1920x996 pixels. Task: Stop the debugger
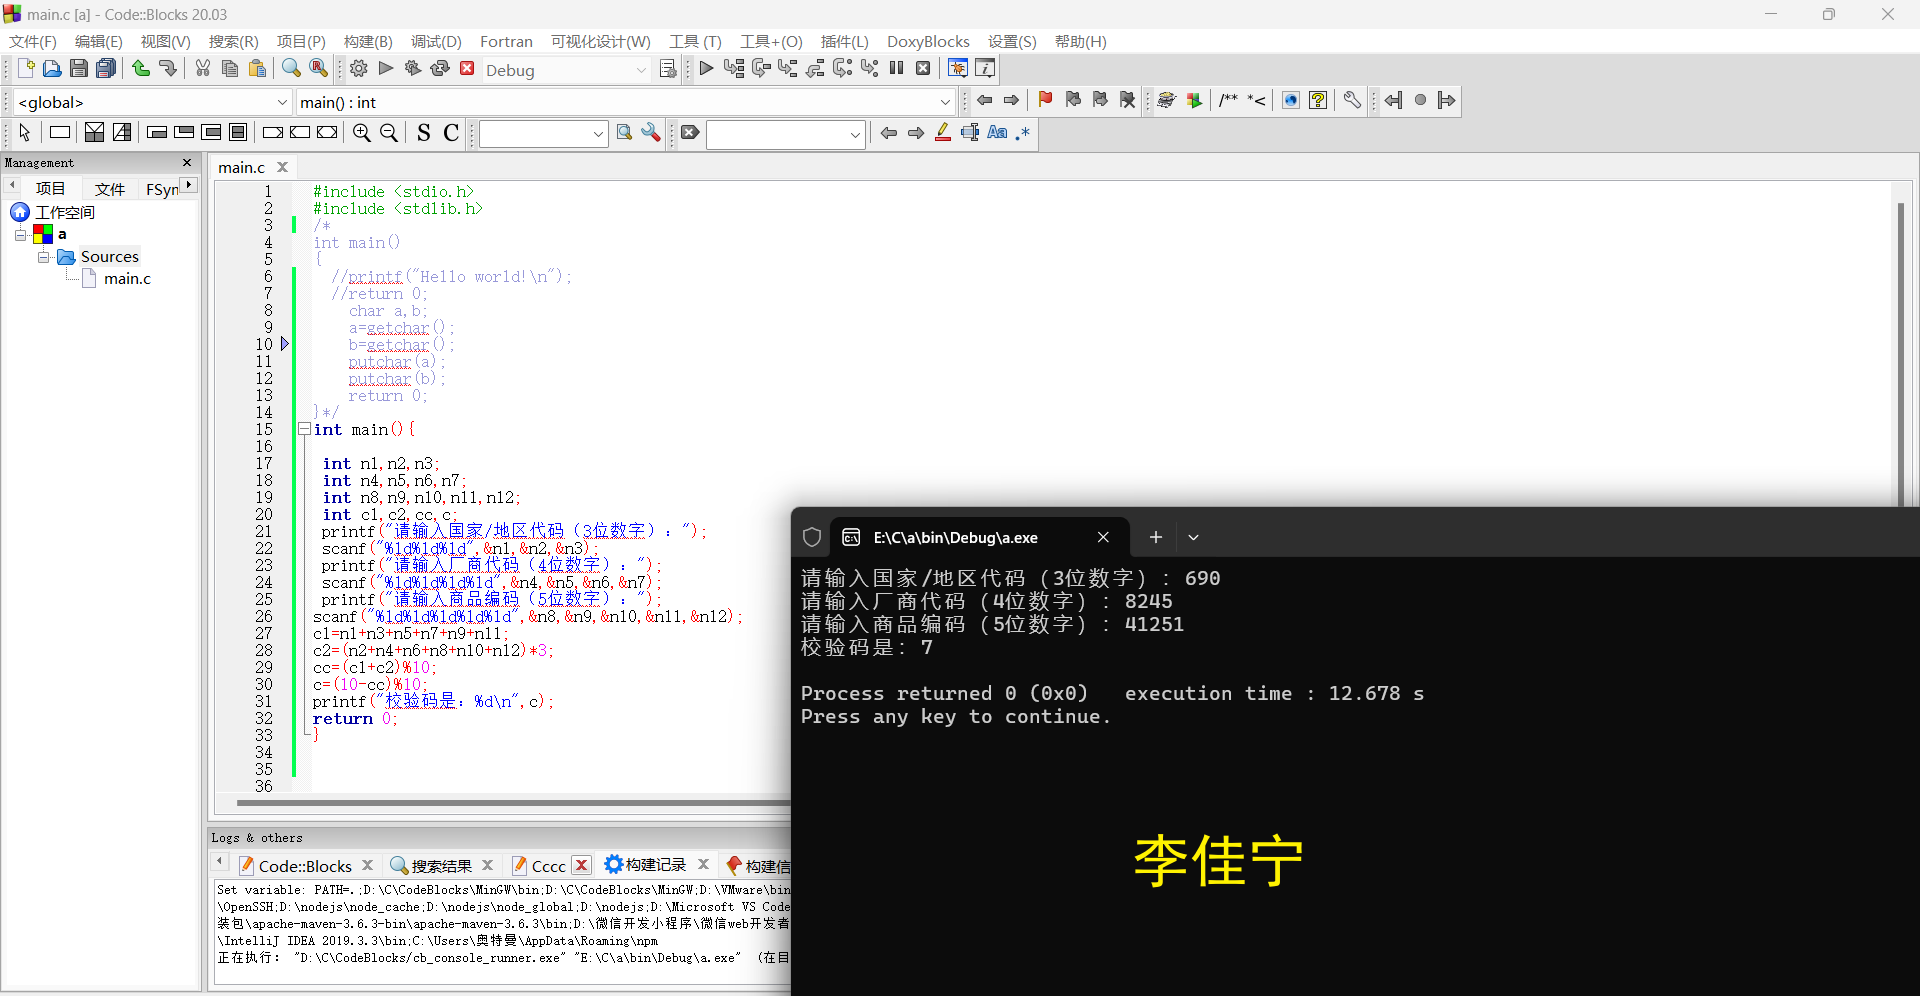coord(924,69)
